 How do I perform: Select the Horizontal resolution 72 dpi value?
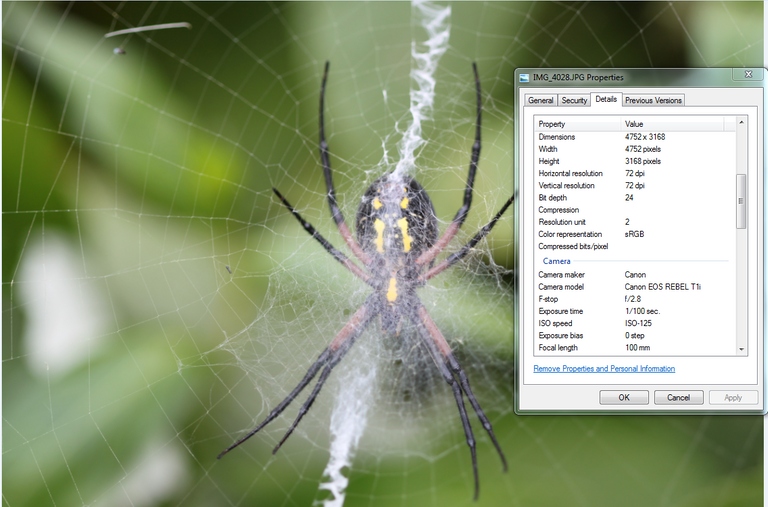pos(635,173)
